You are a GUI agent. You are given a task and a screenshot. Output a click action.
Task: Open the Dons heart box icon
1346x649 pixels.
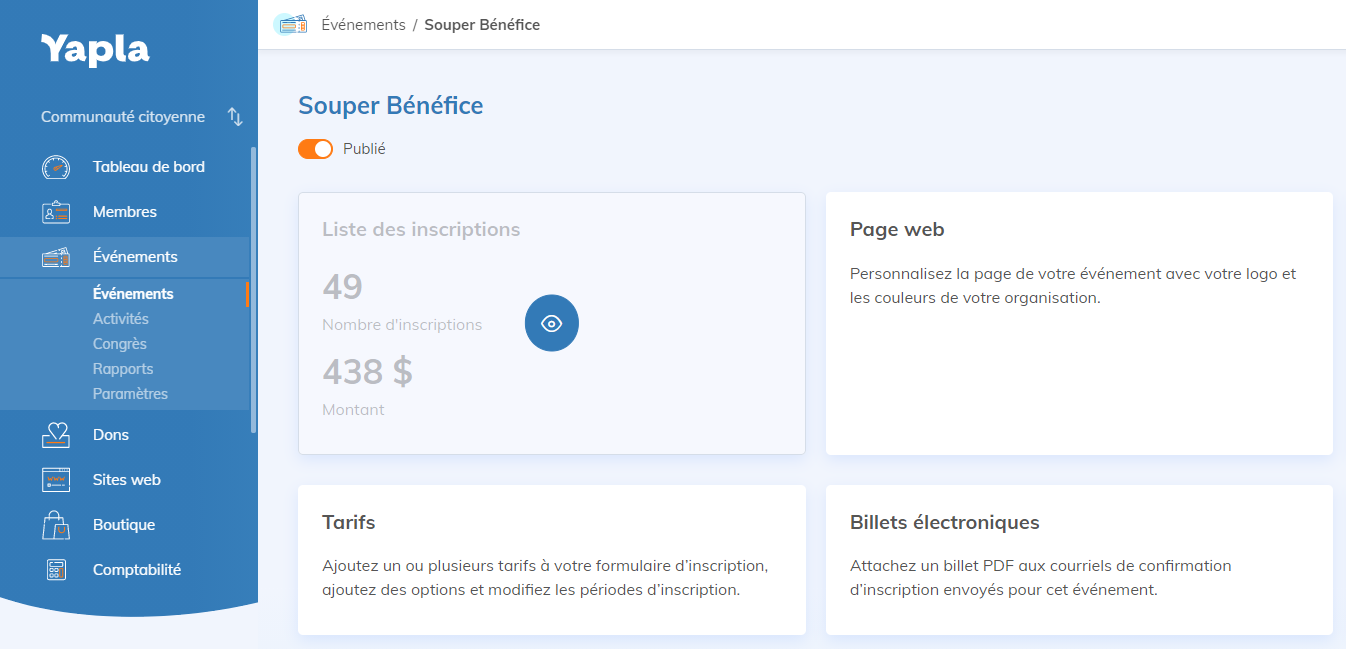pos(56,435)
